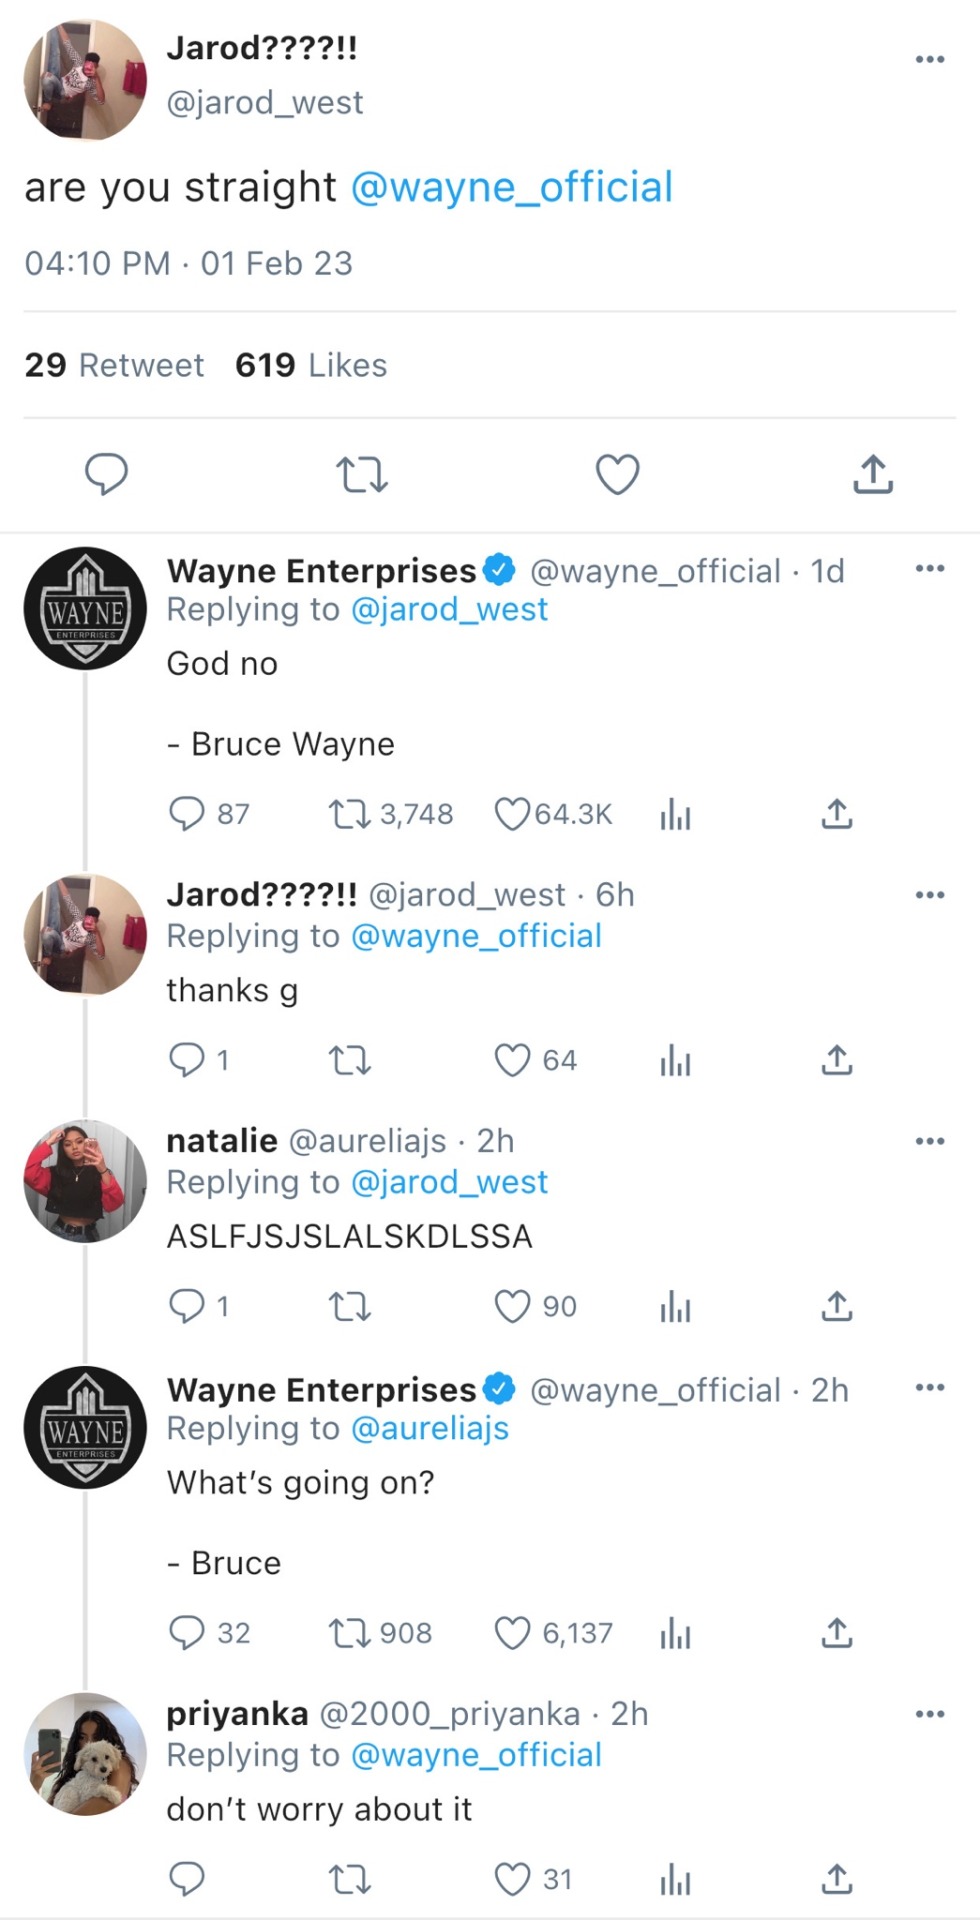Share the main tweet
Screen dimensions: 980x1920
pyautogui.click(x=872, y=474)
